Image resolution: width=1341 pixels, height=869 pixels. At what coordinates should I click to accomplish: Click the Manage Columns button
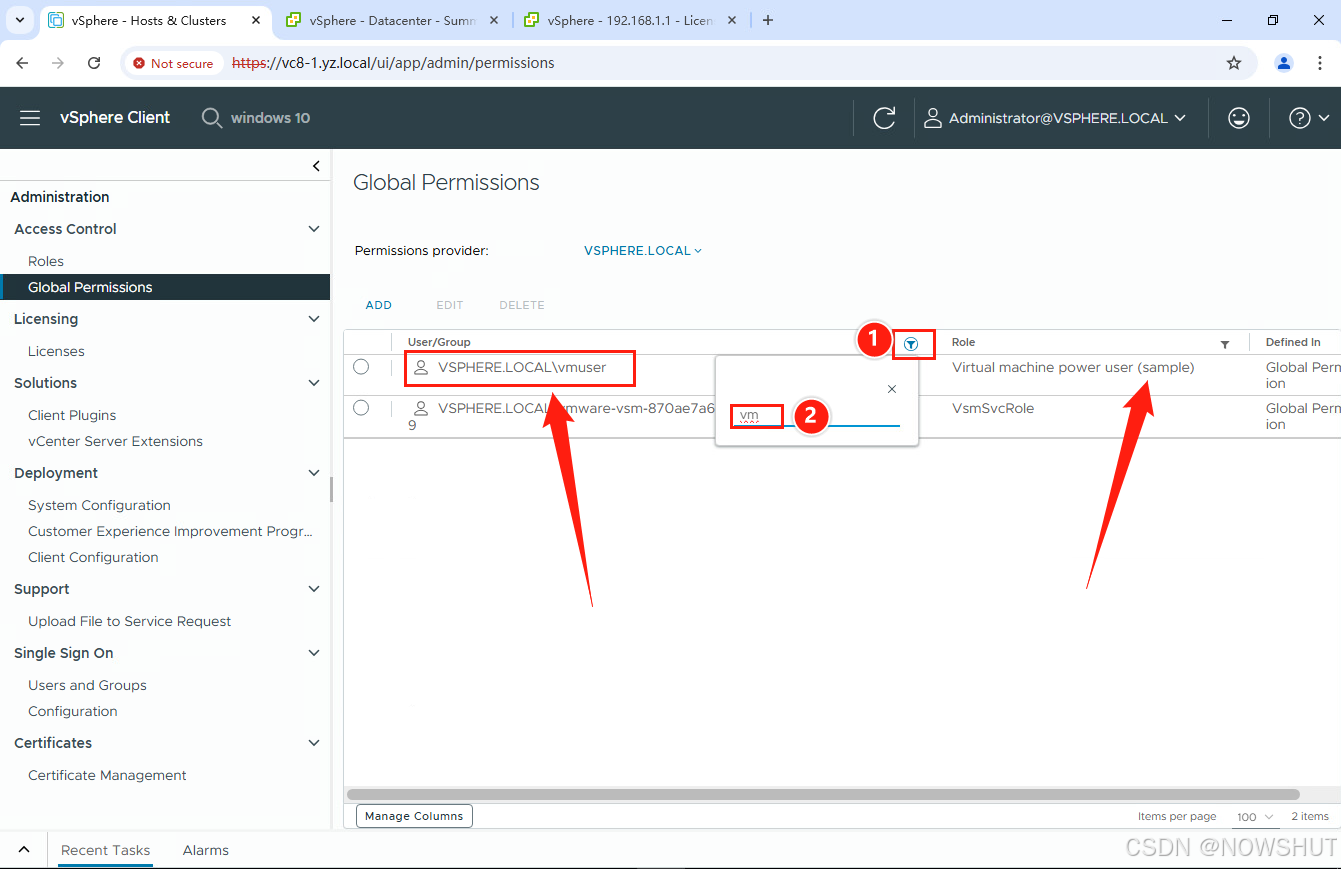414,816
